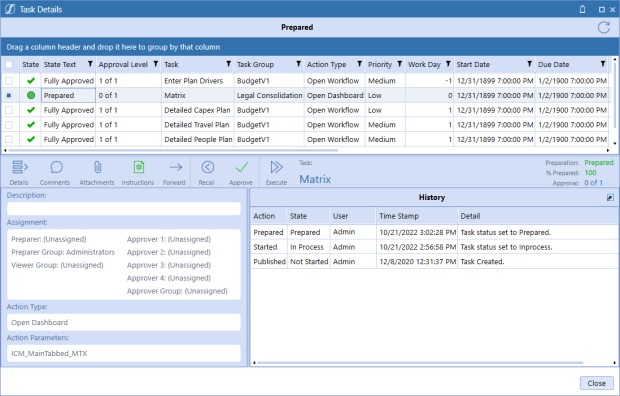This screenshot has width=620, height=396.
Task: Click the Time Stamp history column header
Action: pyautogui.click(x=399, y=216)
